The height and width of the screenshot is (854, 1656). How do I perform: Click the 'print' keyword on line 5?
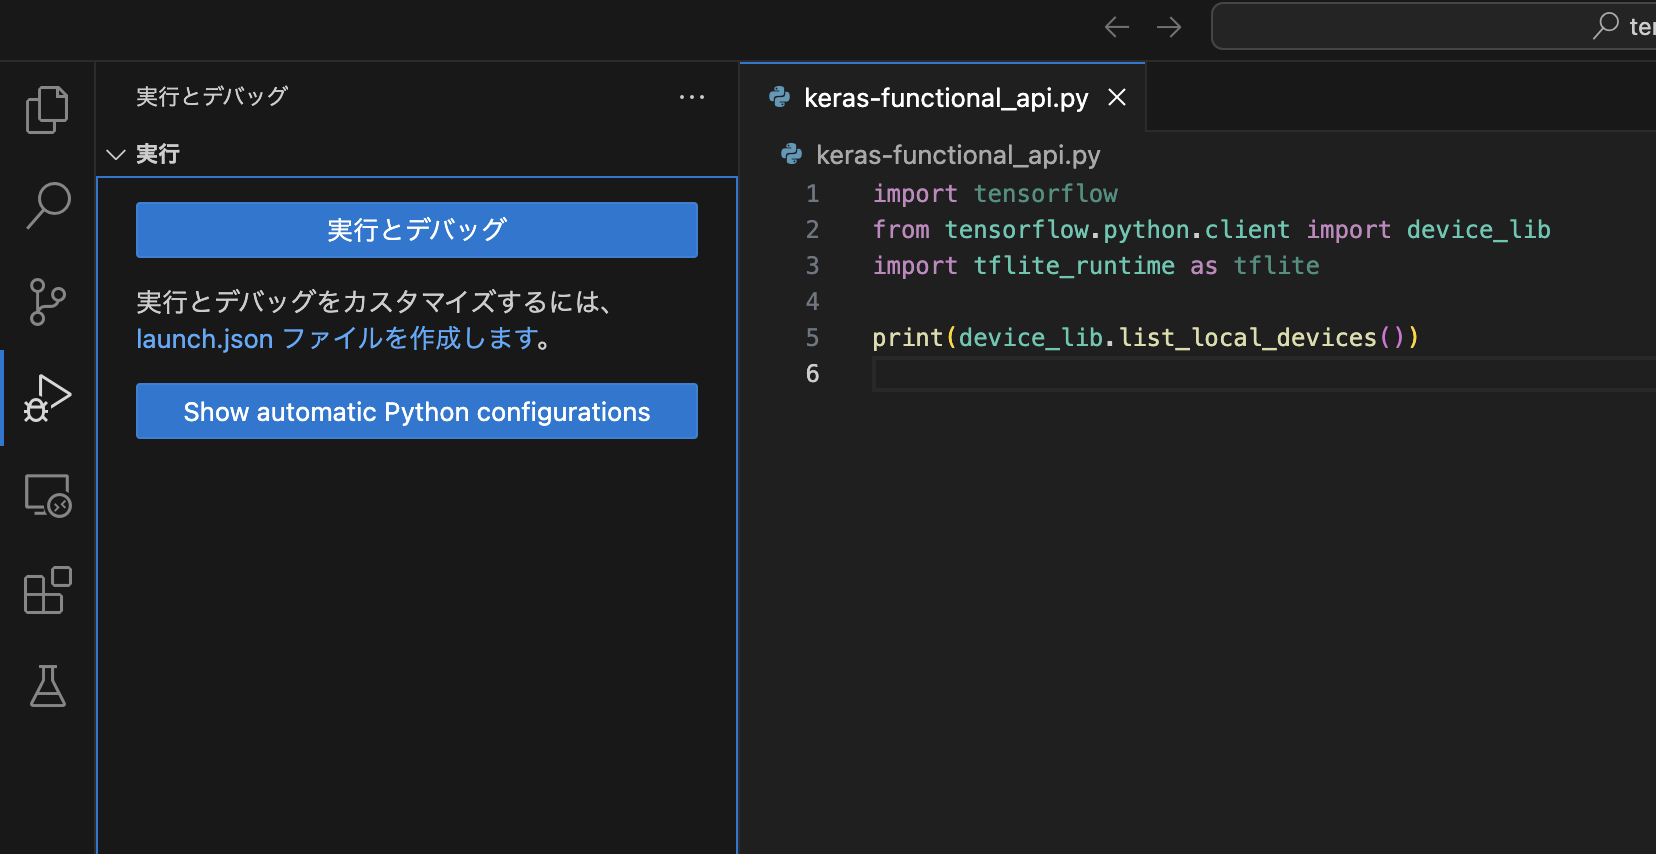coord(908,338)
